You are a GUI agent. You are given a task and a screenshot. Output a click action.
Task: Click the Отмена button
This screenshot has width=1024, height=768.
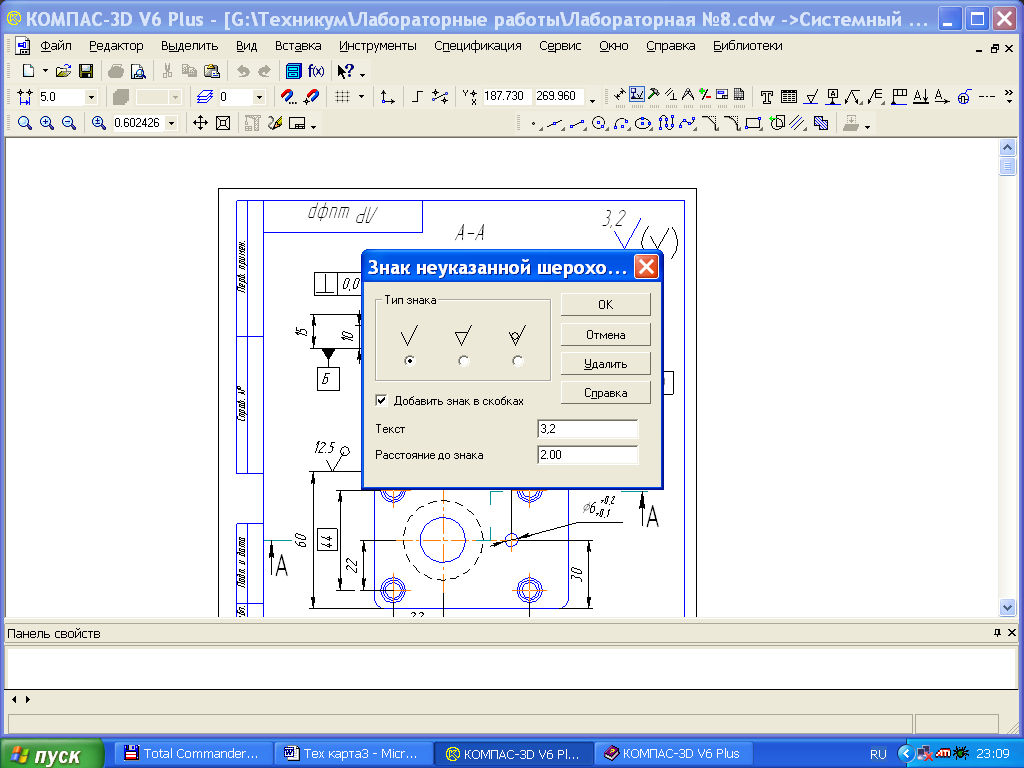pyautogui.click(x=605, y=334)
